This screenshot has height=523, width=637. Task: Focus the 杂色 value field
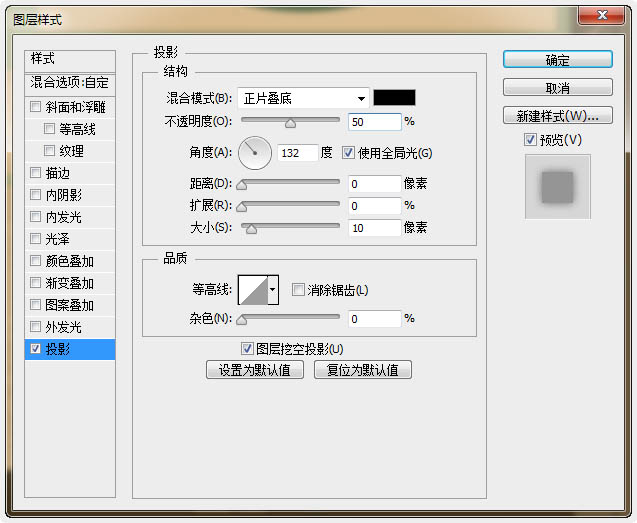click(375, 319)
